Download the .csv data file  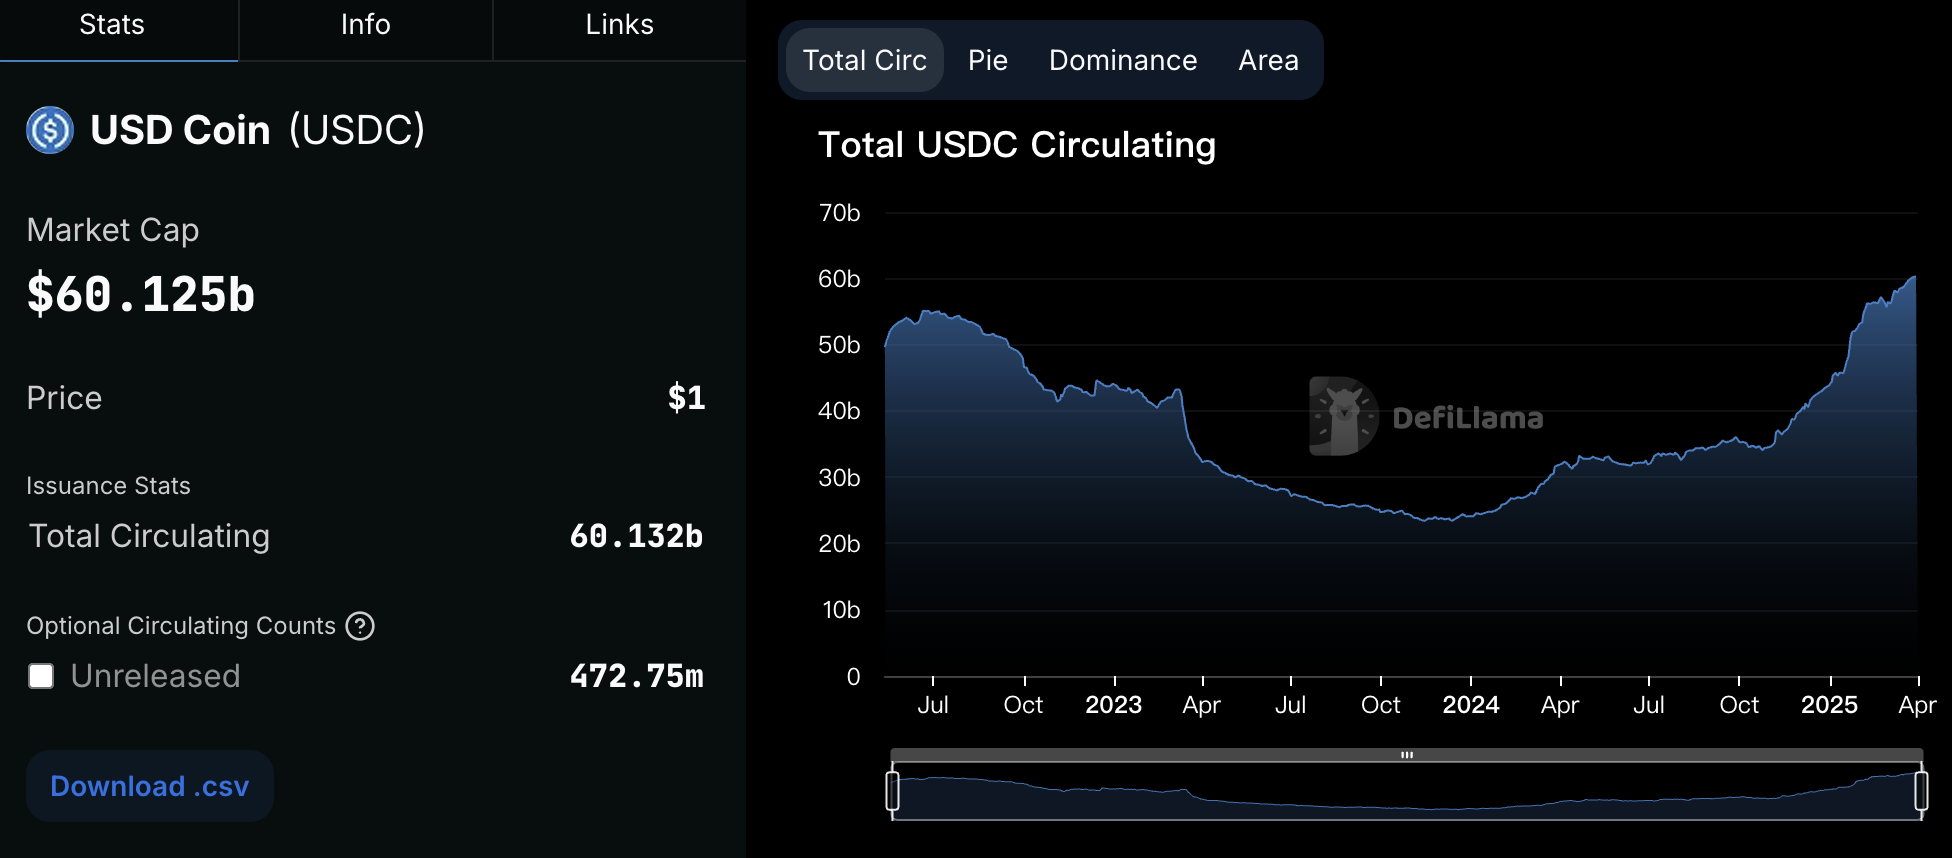click(150, 787)
